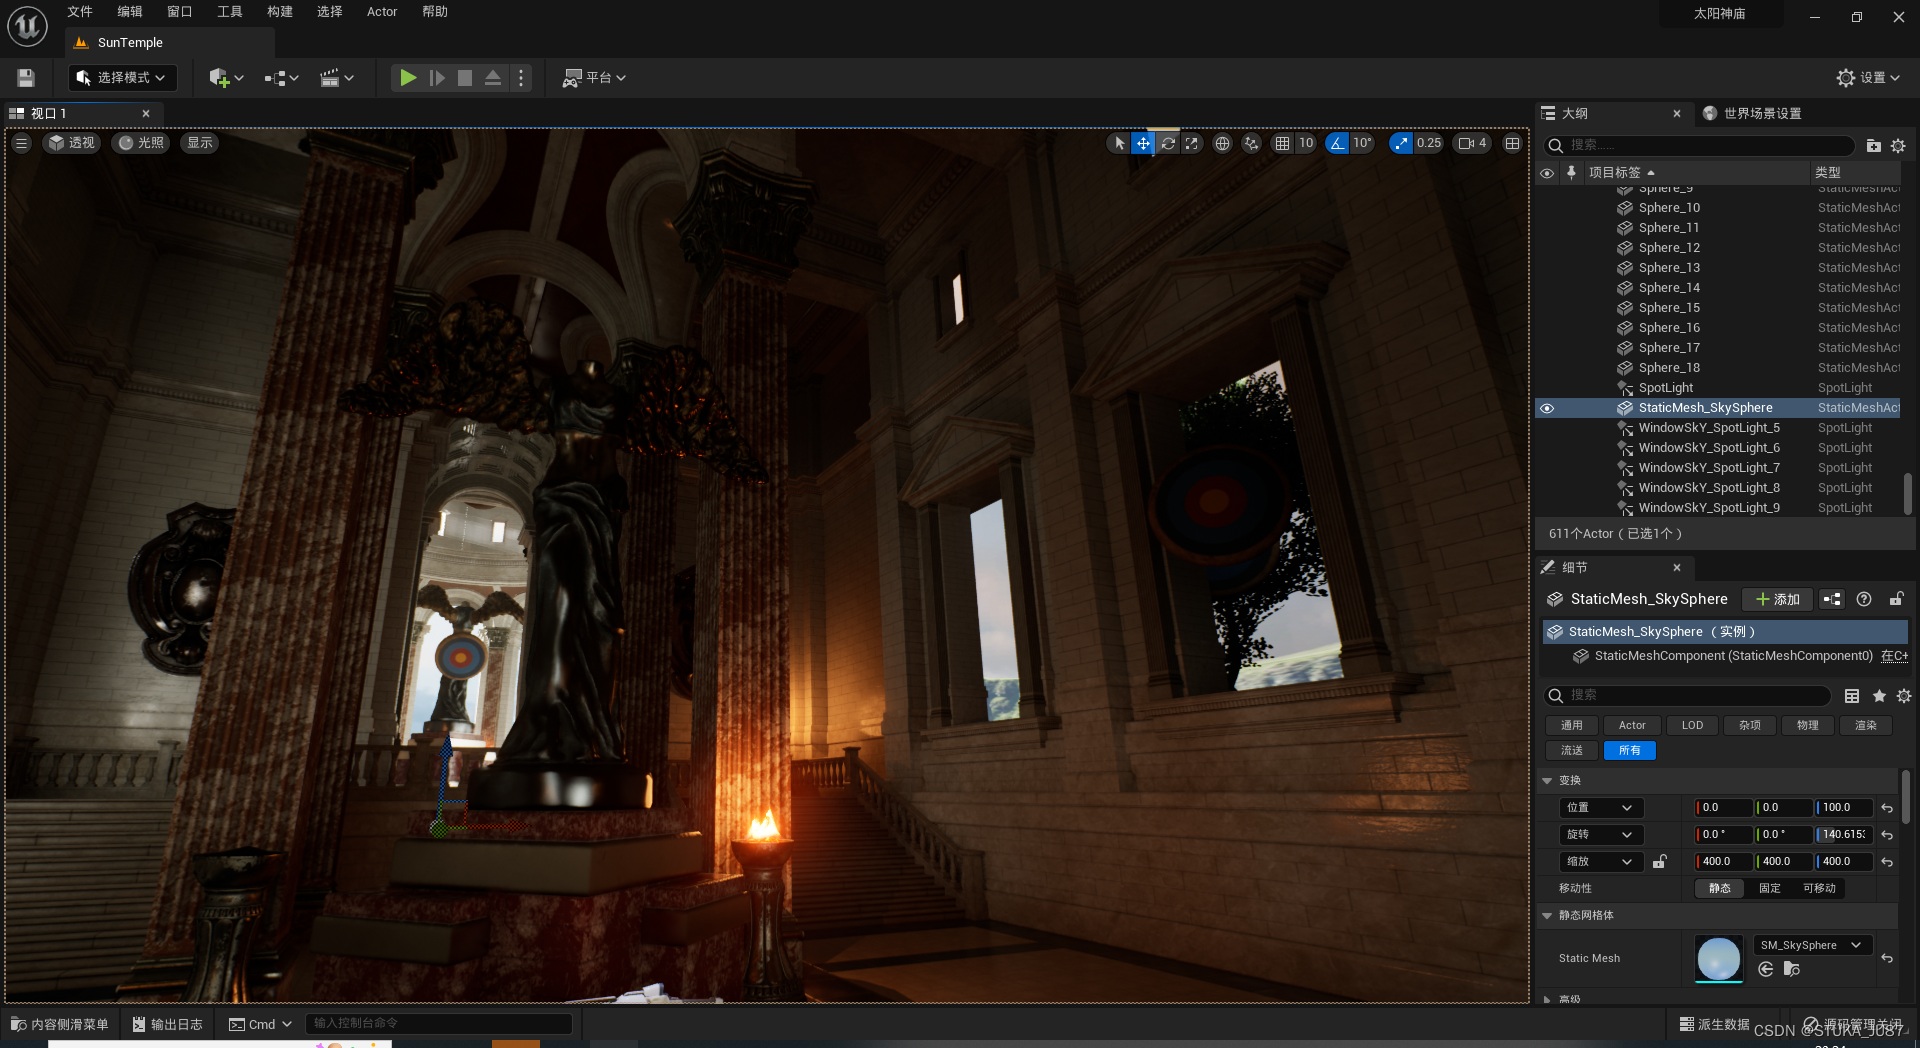Toggle the details panel lock icon
The height and width of the screenshot is (1048, 1920).
pos(1896,599)
